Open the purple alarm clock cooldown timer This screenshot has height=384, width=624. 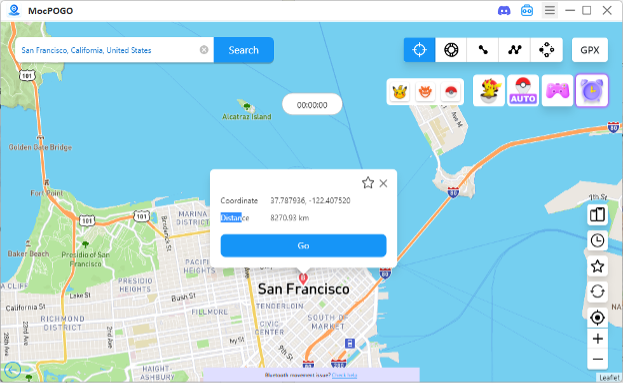(x=592, y=91)
